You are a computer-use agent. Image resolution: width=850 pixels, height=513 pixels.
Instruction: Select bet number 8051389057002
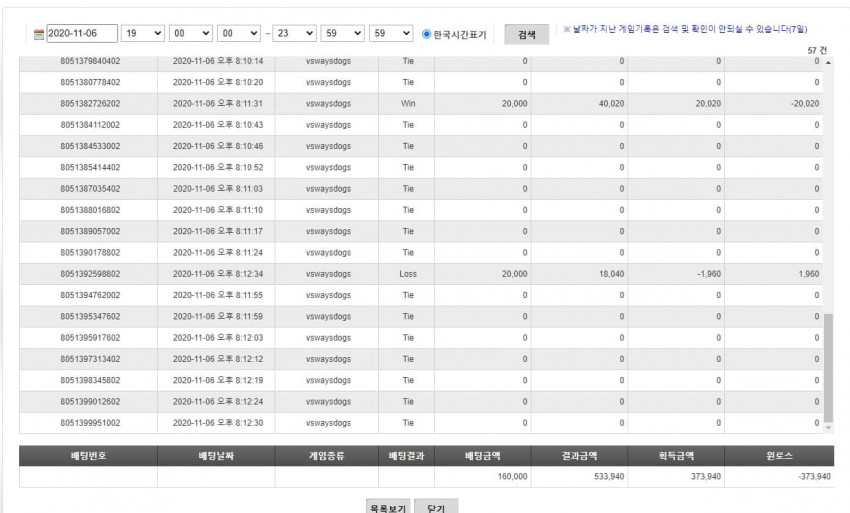coord(90,232)
